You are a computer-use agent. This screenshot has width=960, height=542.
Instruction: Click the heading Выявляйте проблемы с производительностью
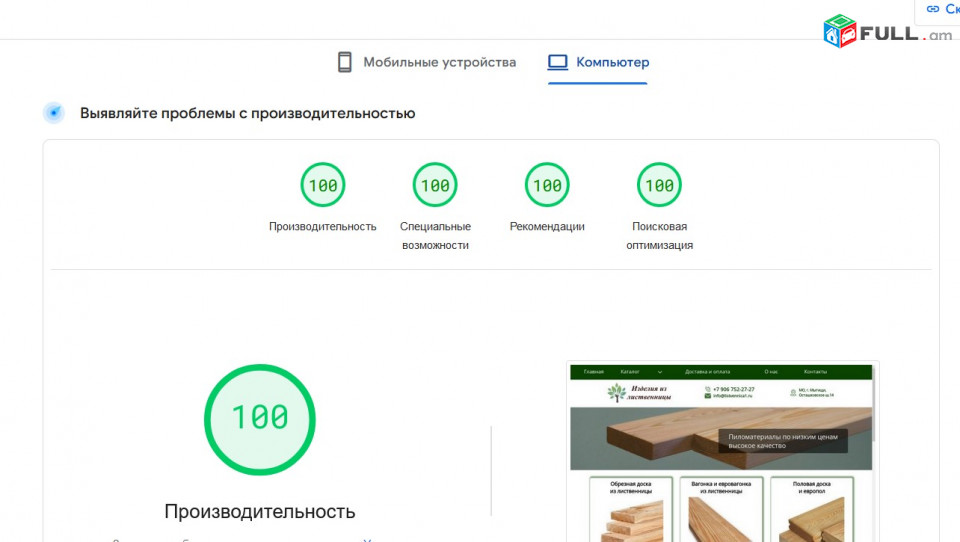coord(247,113)
